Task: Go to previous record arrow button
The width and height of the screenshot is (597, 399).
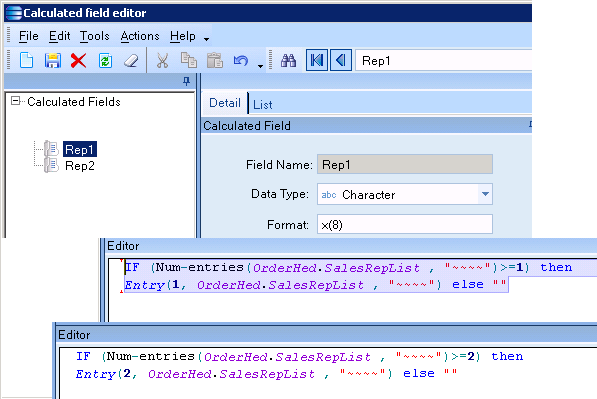Action: 341,60
